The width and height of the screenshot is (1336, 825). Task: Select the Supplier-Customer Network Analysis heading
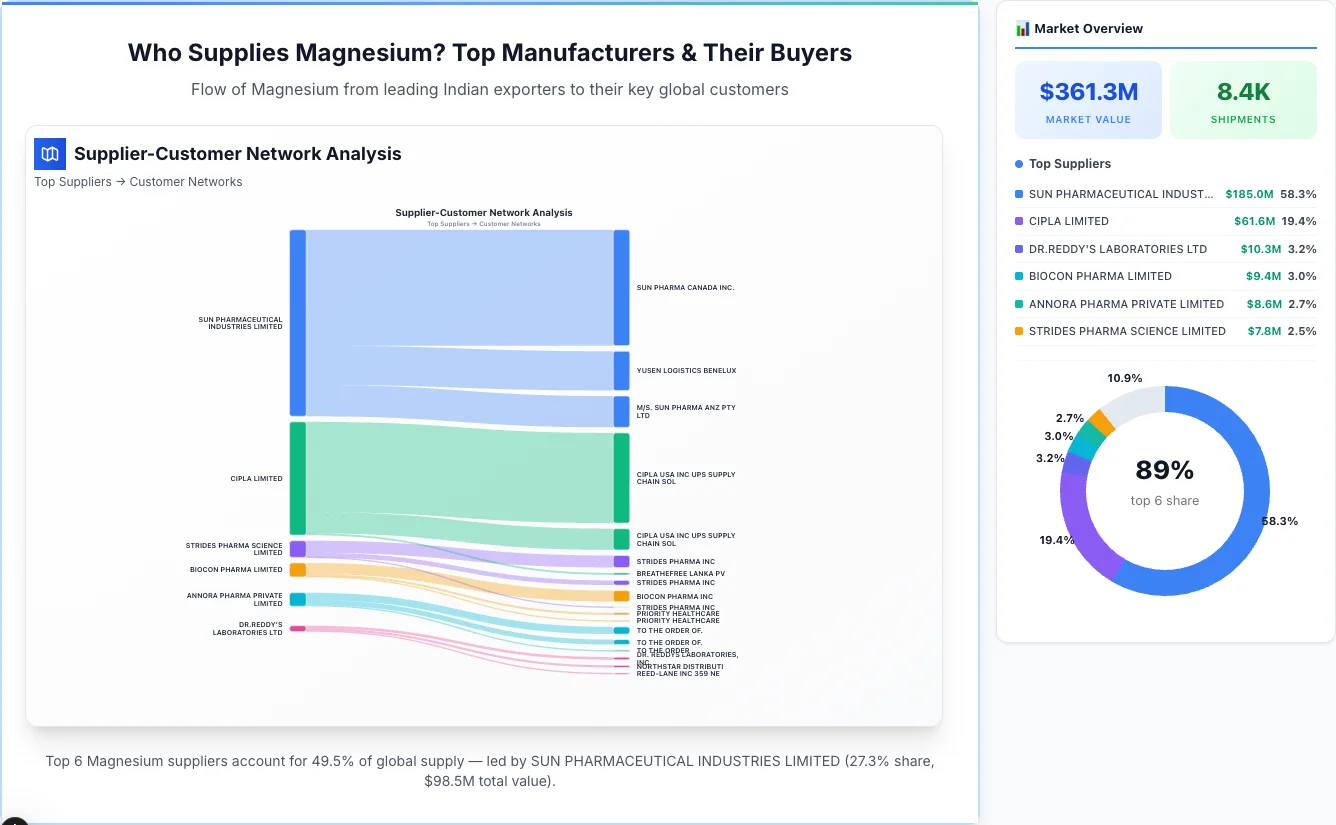click(237, 153)
